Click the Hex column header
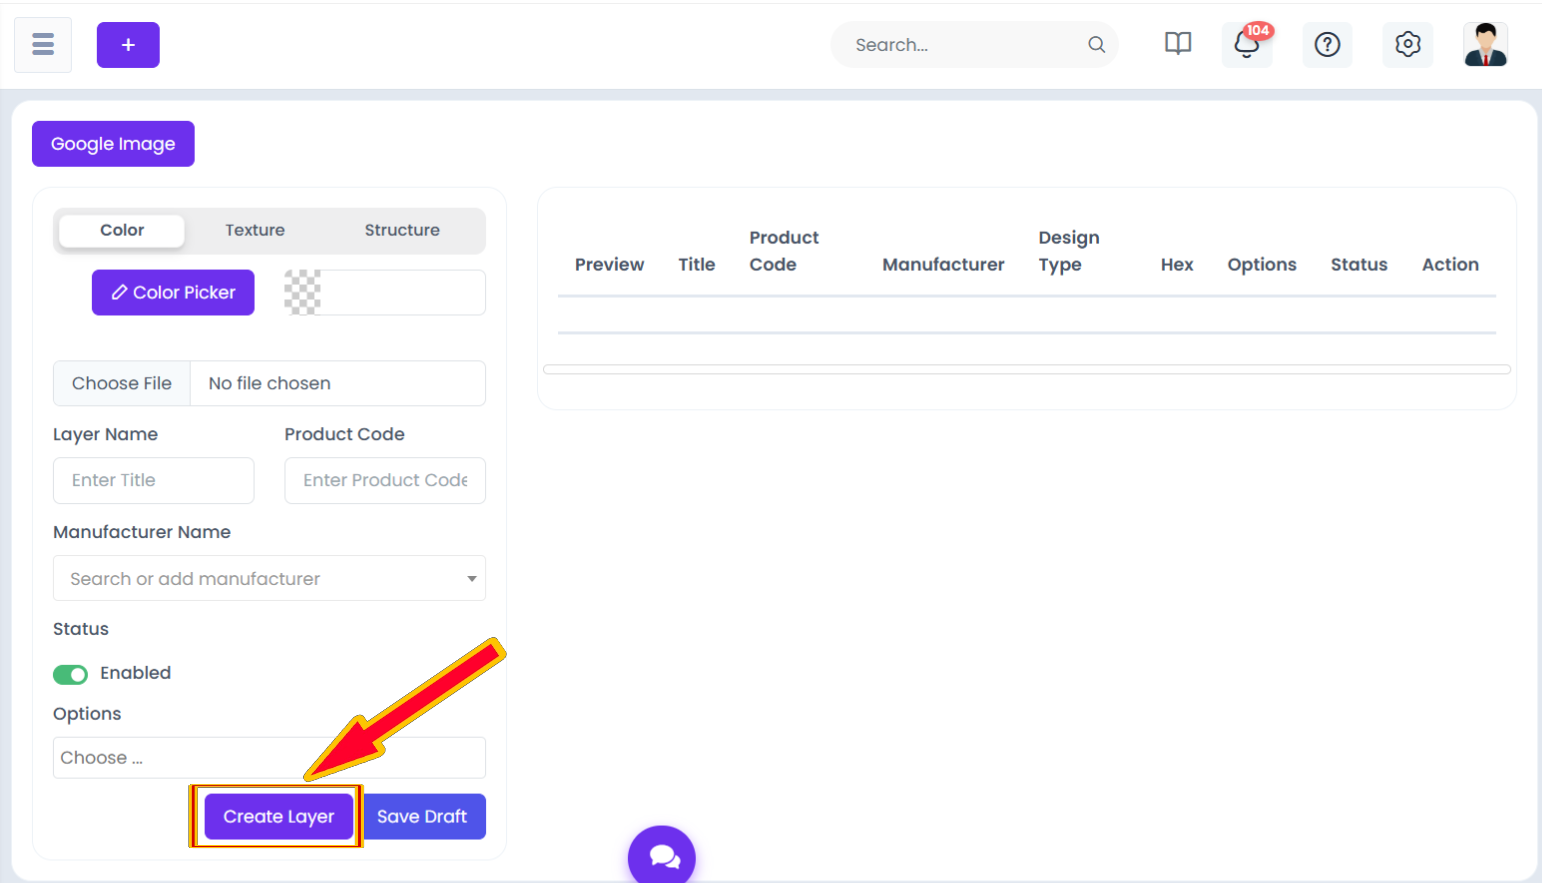This screenshot has width=1542, height=883. tap(1177, 264)
